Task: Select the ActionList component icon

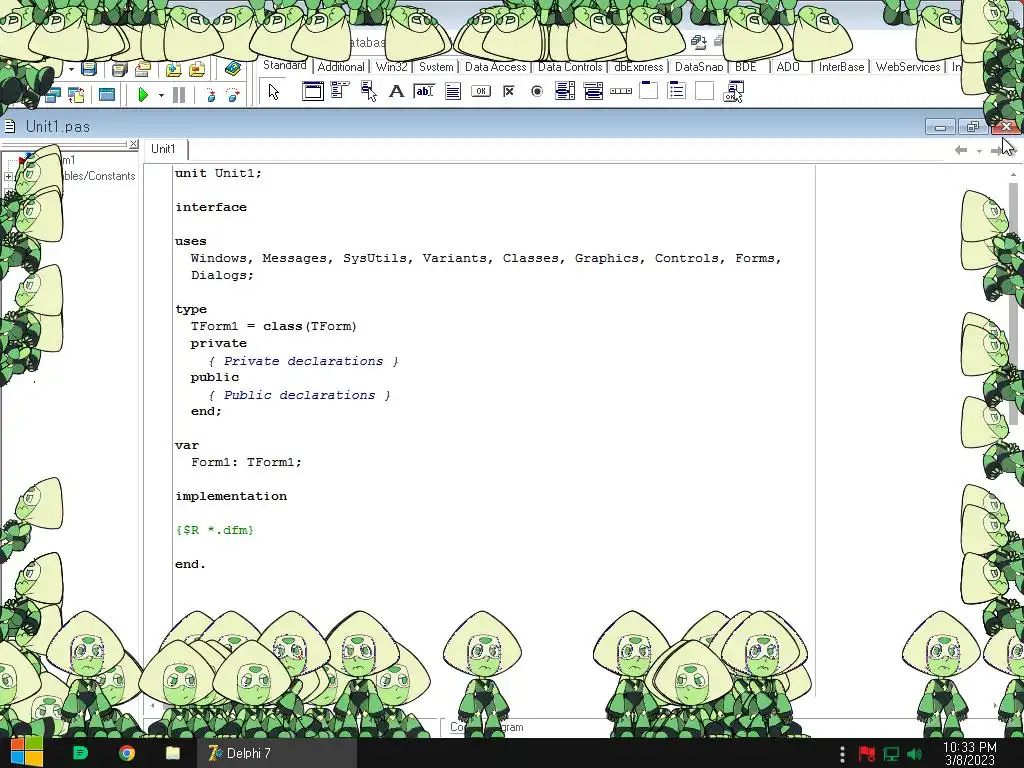Action: click(733, 91)
